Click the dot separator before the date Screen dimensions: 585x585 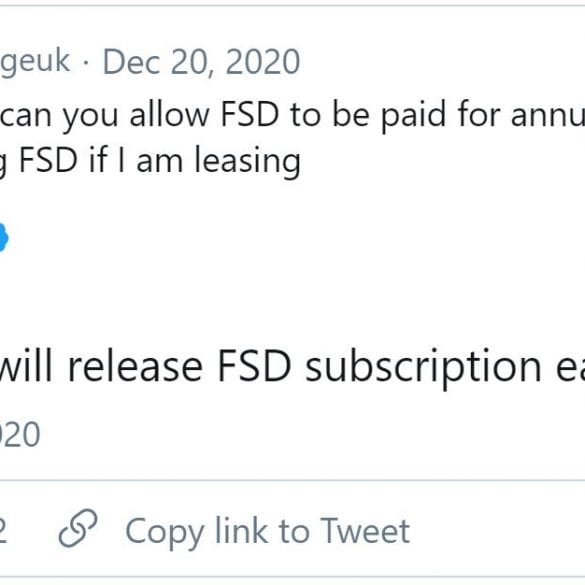tap(86, 63)
